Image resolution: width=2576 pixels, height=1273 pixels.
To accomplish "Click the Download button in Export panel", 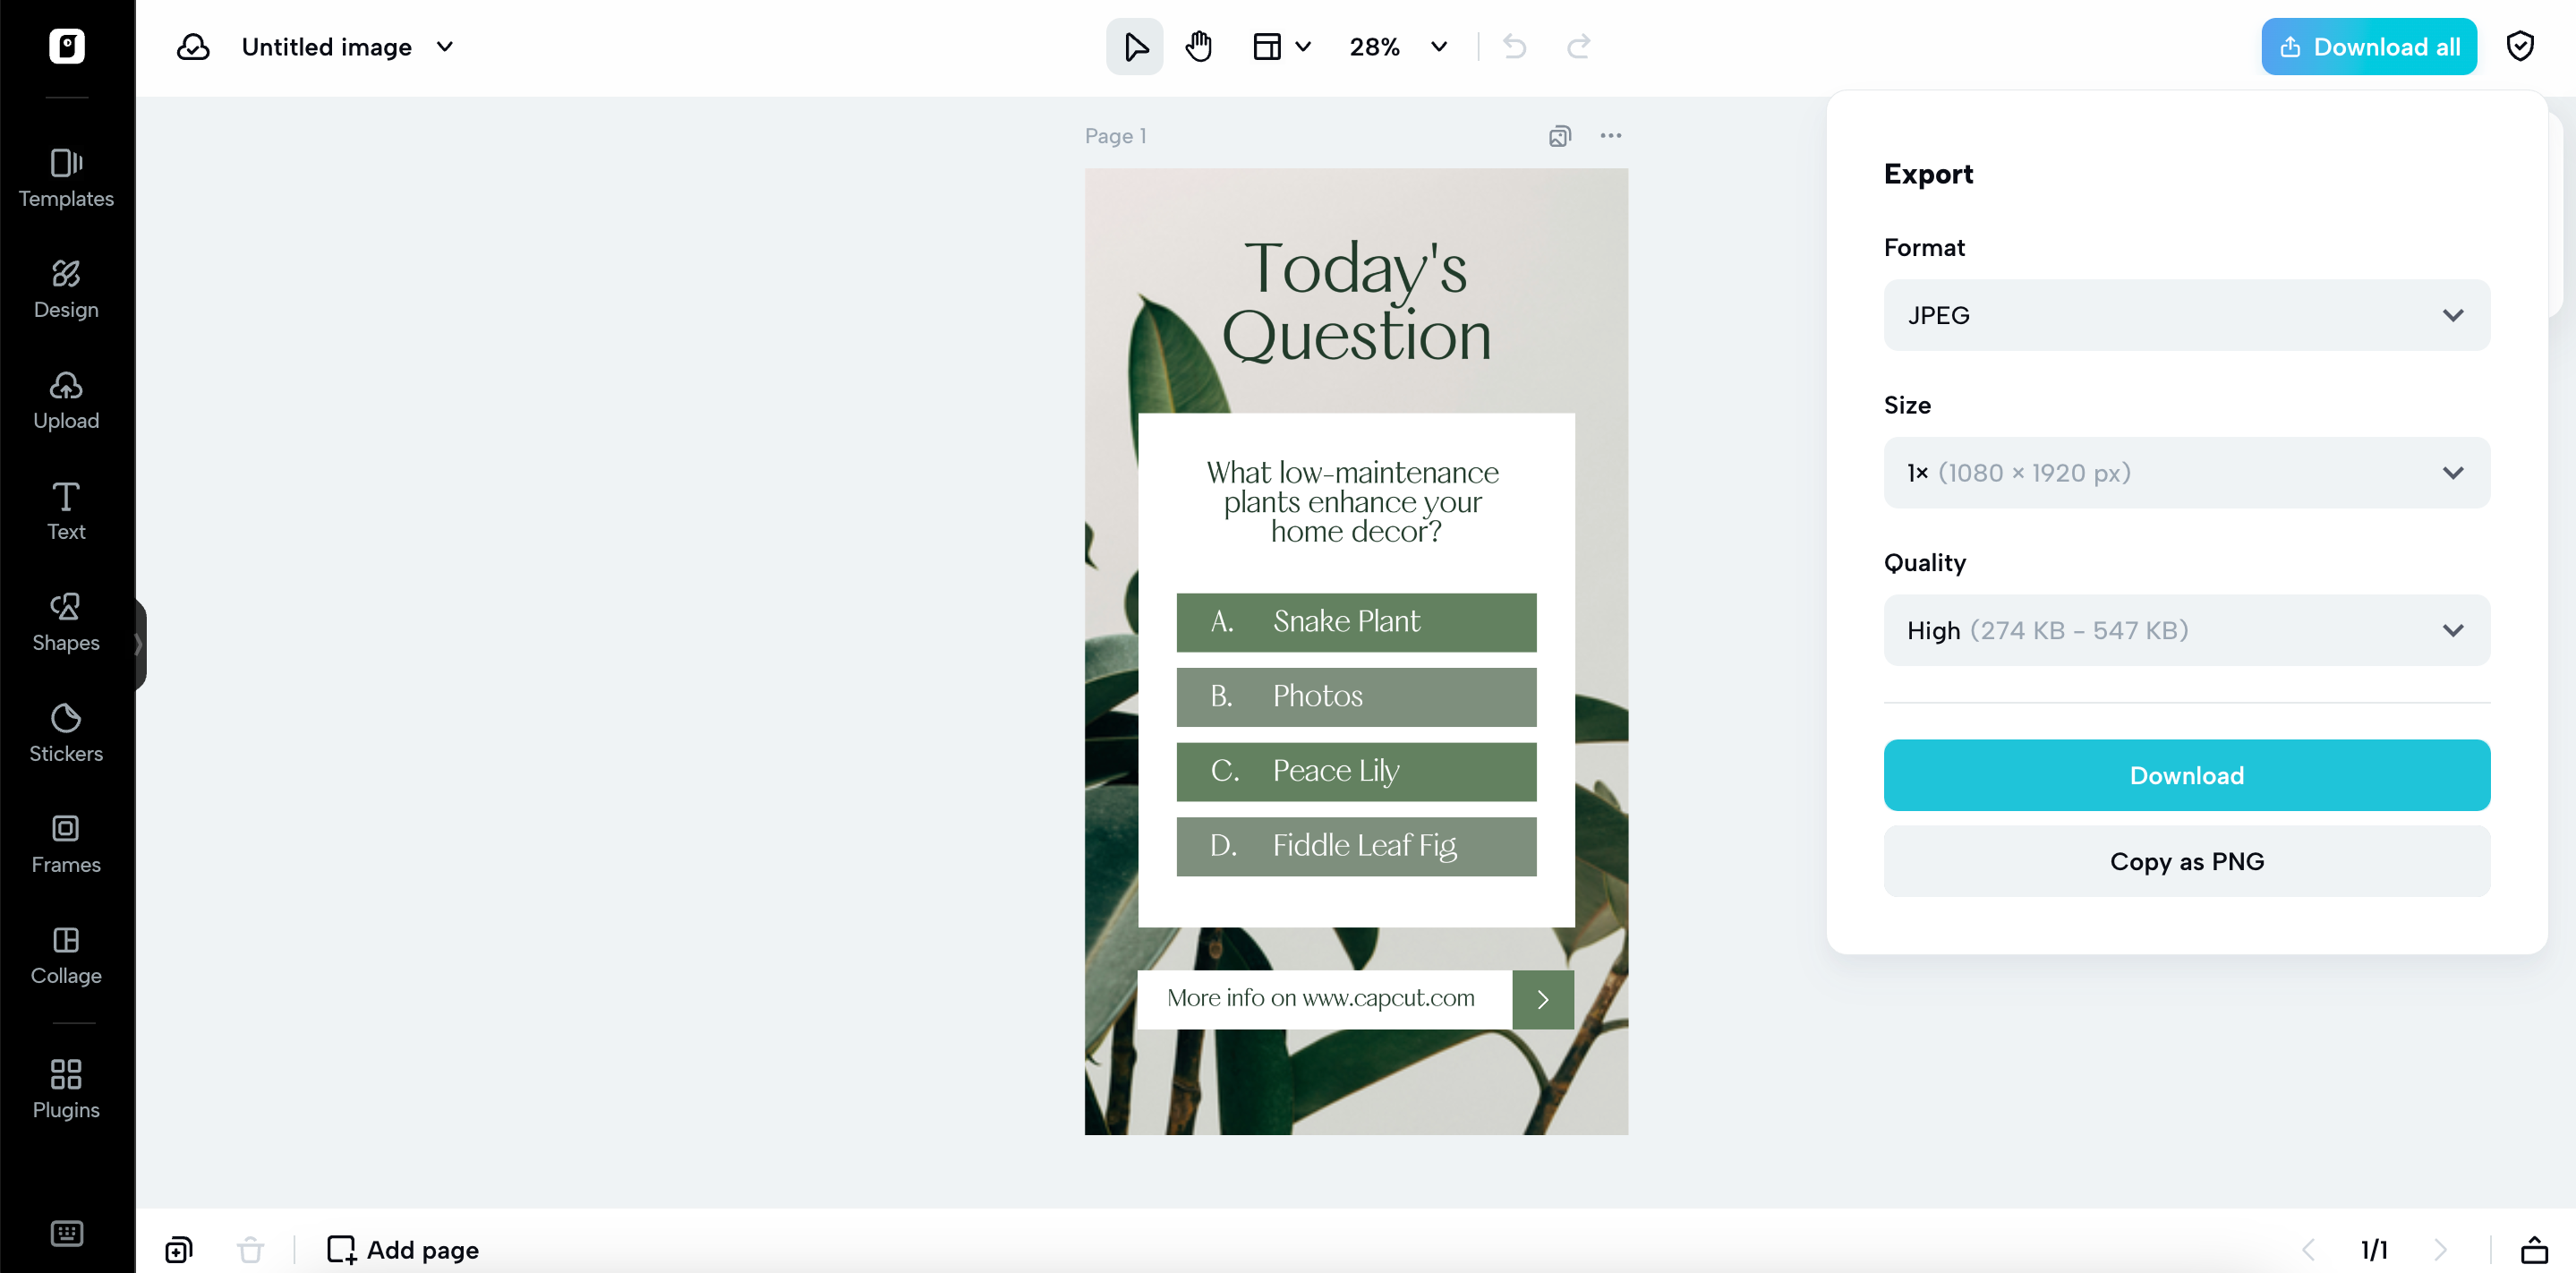I will [x=2186, y=775].
